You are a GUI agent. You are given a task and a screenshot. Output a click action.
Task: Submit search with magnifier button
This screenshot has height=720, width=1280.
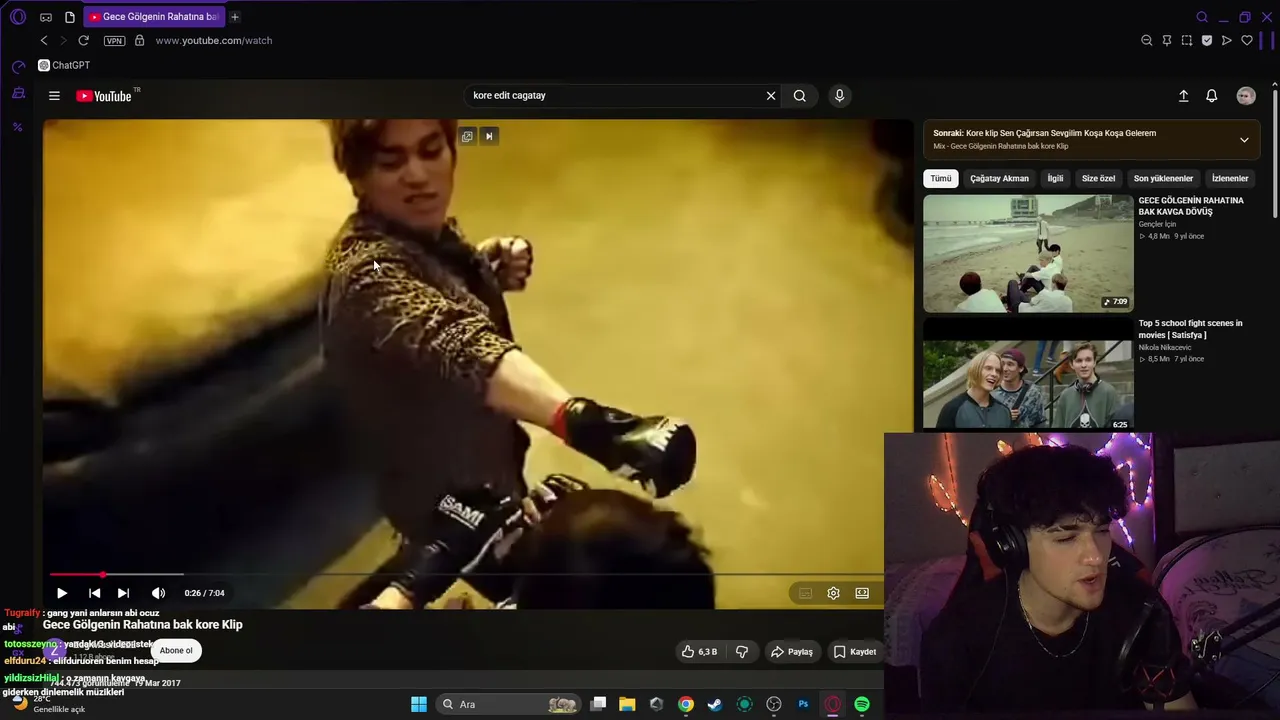800,96
